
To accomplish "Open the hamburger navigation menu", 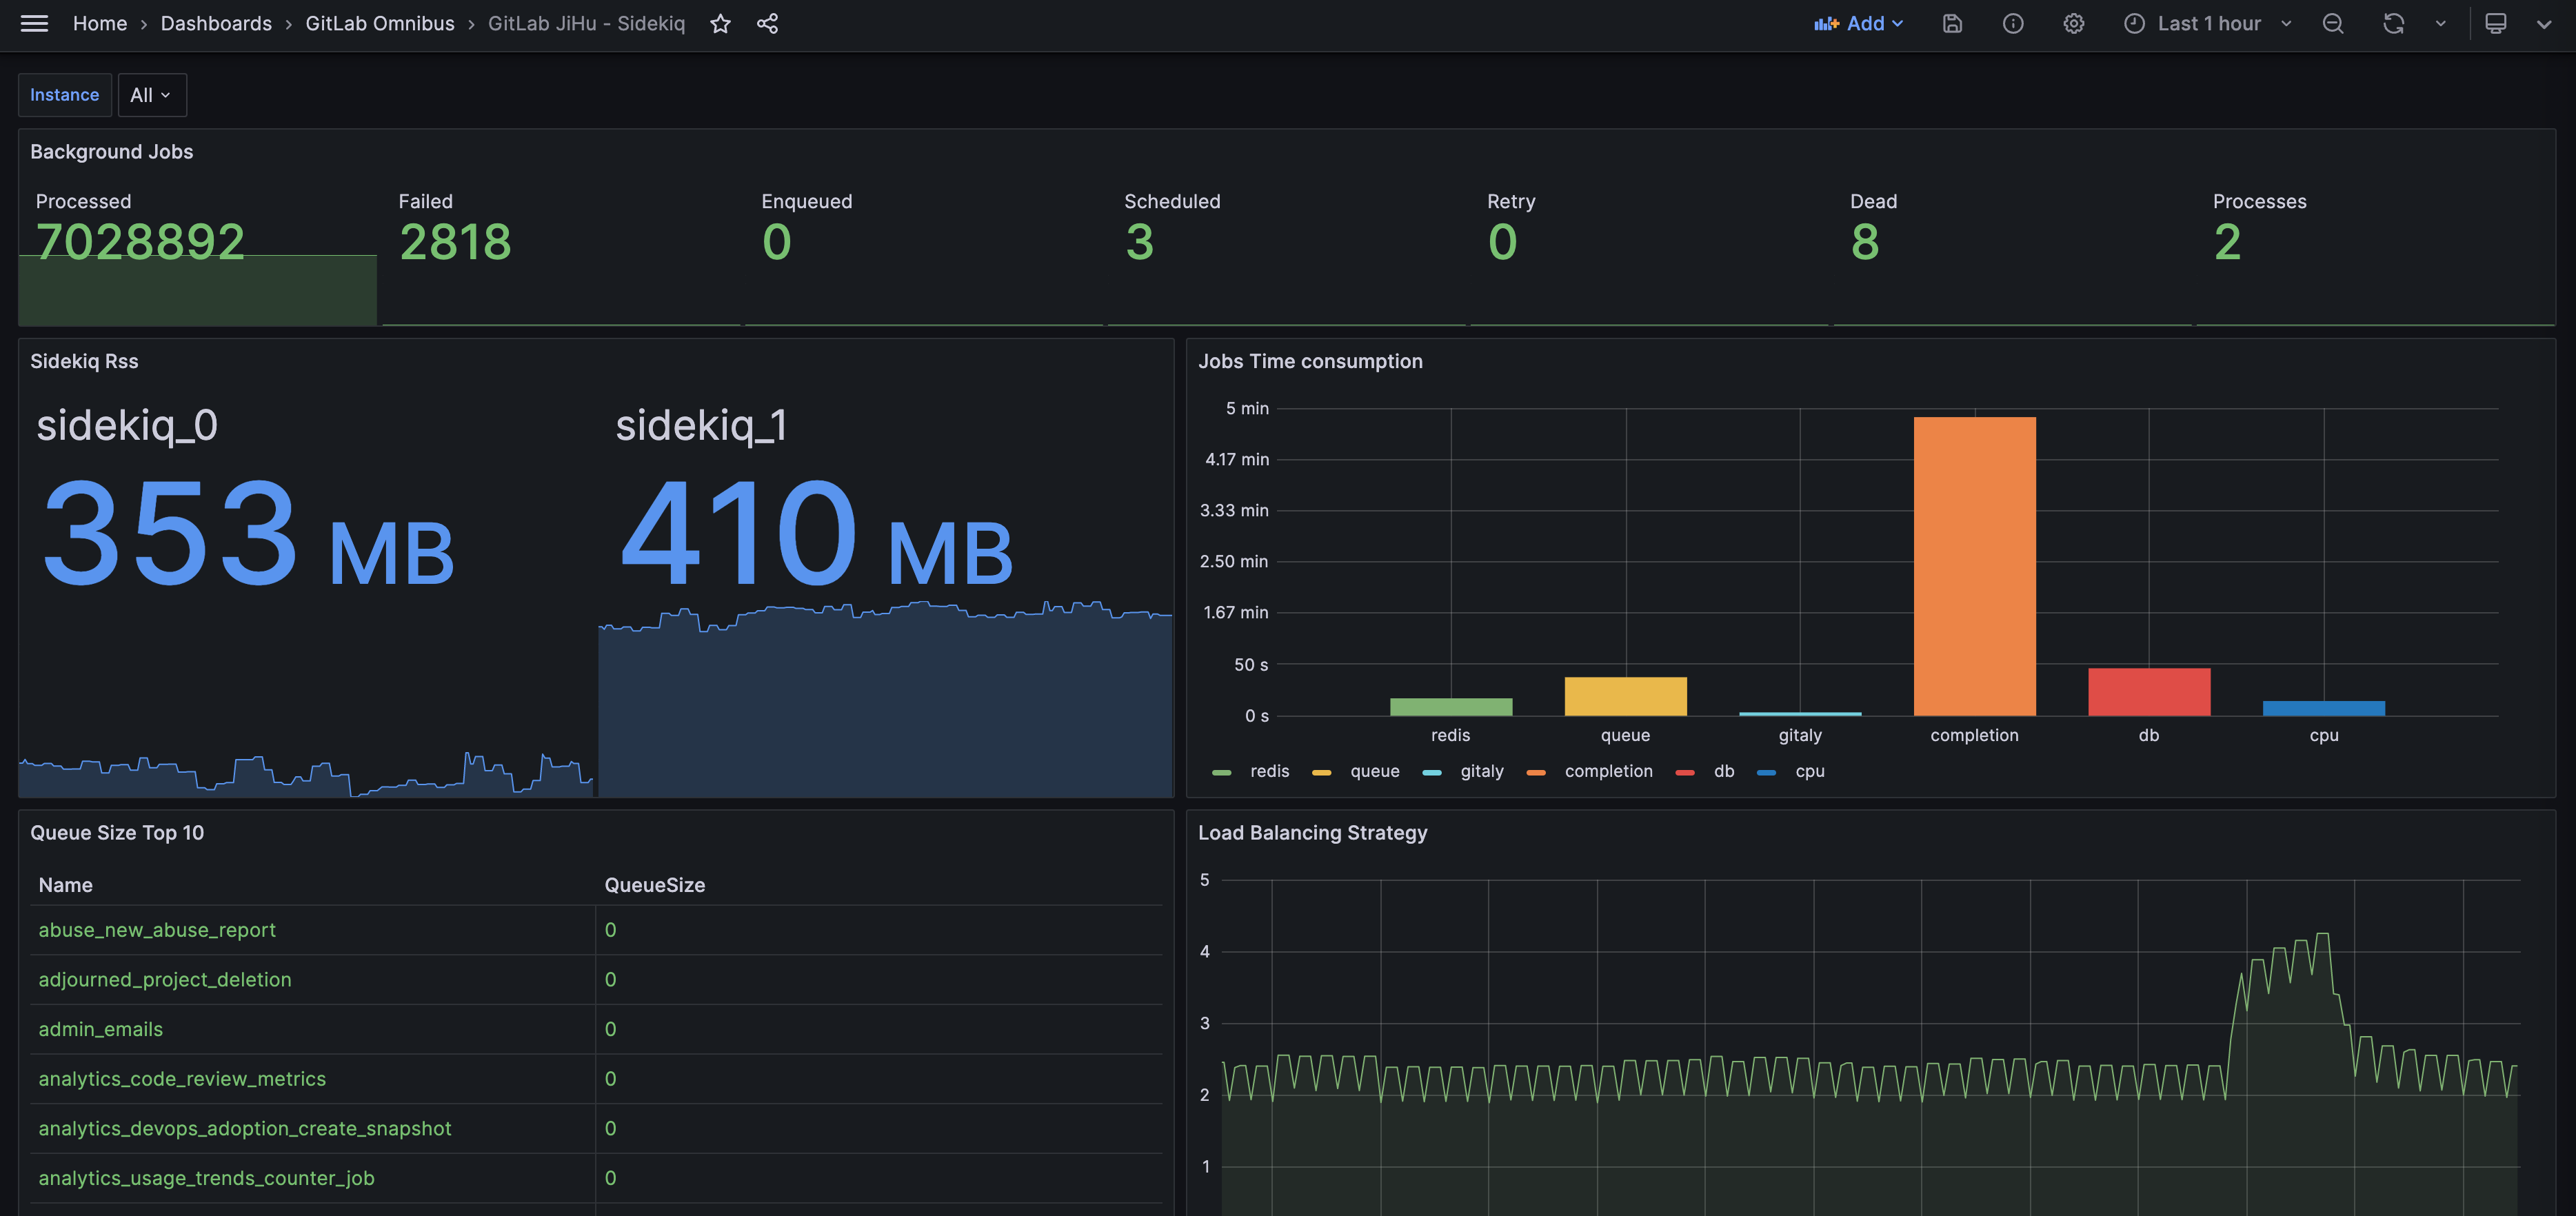I will coord(34,23).
